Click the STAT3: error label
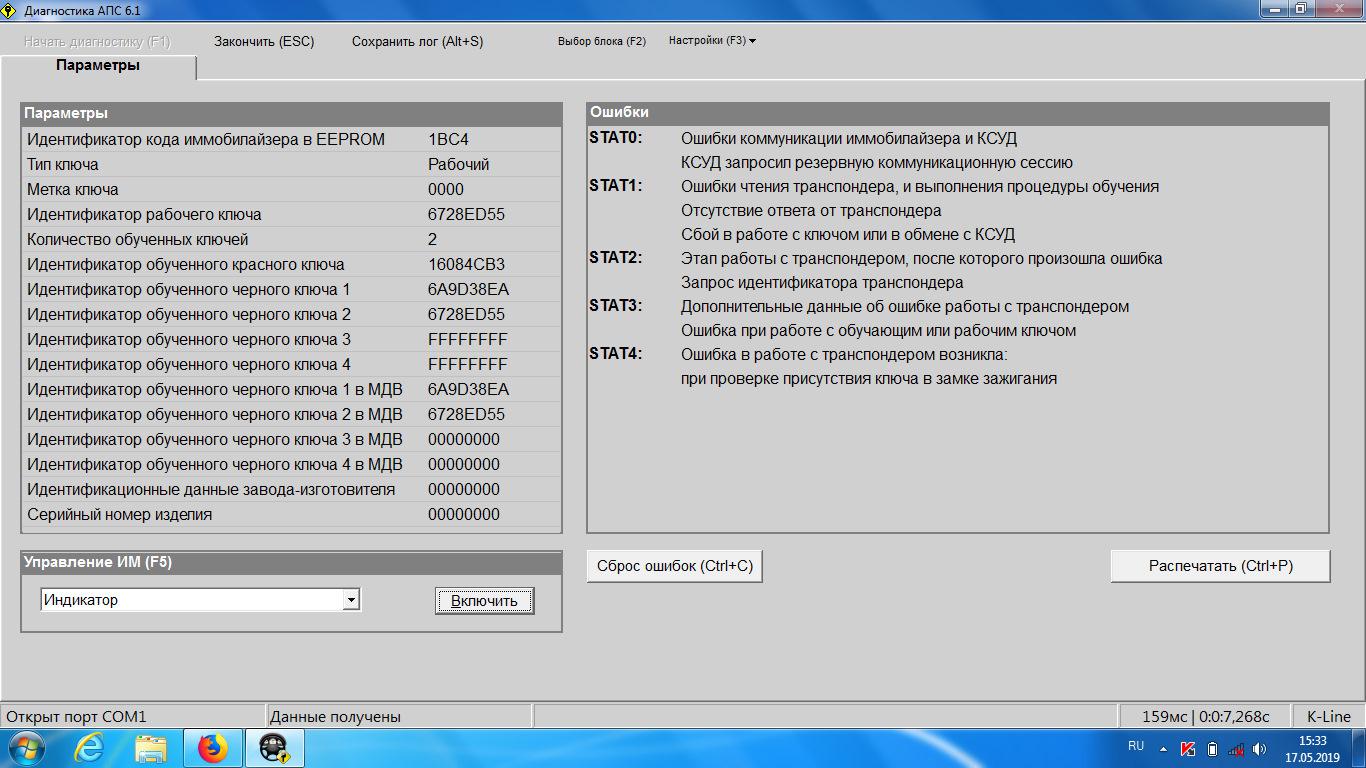The height and width of the screenshot is (768, 1366). [616, 306]
